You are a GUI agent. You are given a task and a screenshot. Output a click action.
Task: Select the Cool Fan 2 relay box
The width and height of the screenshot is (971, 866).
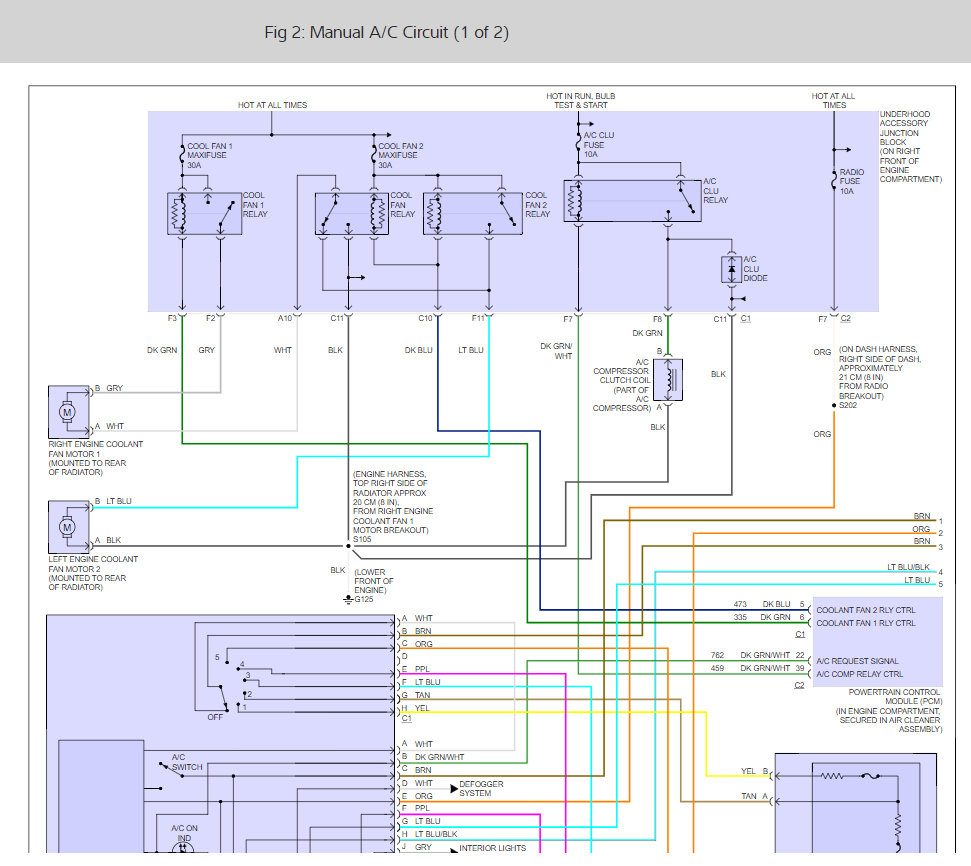472,213
